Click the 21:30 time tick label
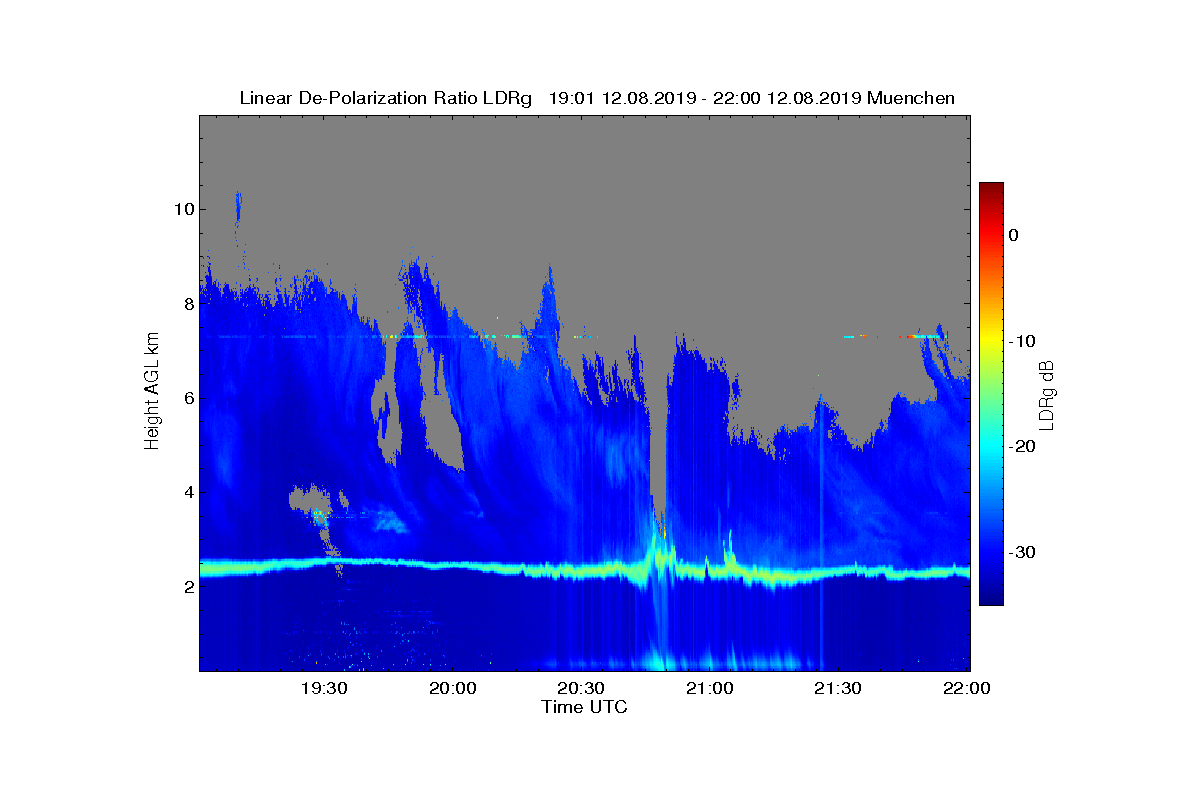The height and width of the screenshot is (800, 1200). point(839,688)
